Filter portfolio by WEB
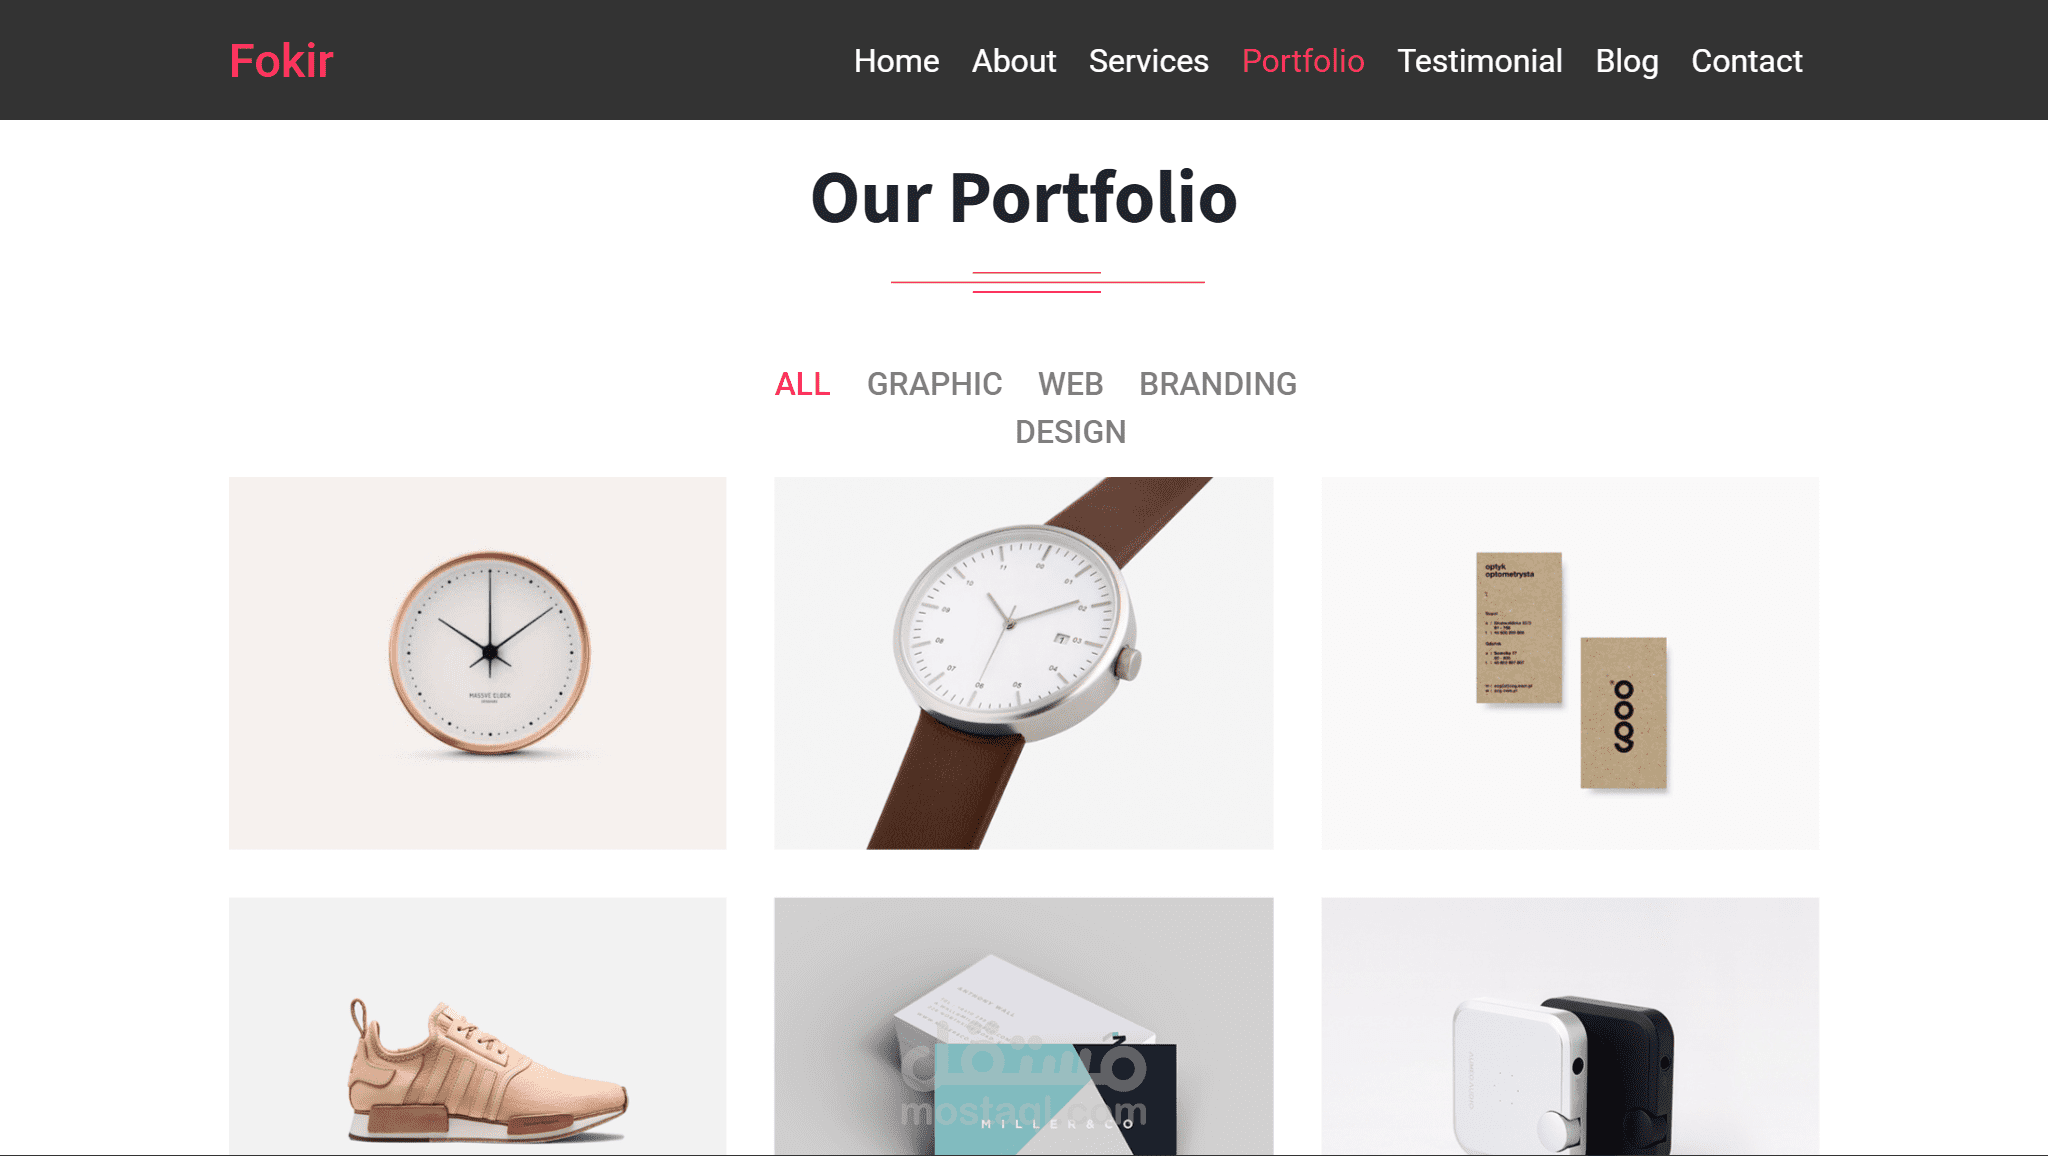The image size is (2048, 1156). pyautogui.click(x=1070, y=384)
